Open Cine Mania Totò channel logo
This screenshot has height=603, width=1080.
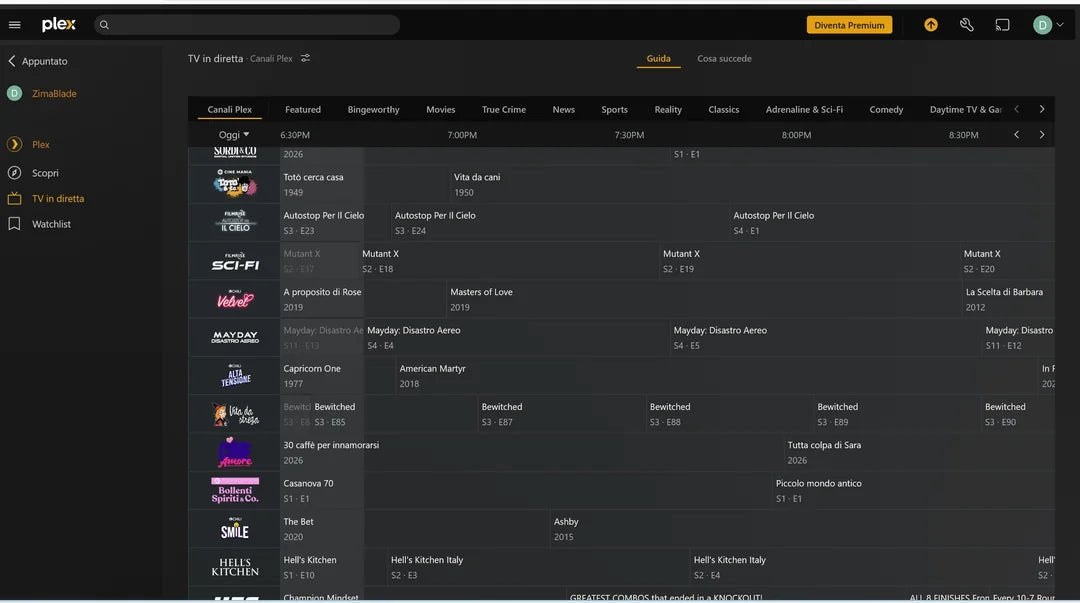pos(235,184)
